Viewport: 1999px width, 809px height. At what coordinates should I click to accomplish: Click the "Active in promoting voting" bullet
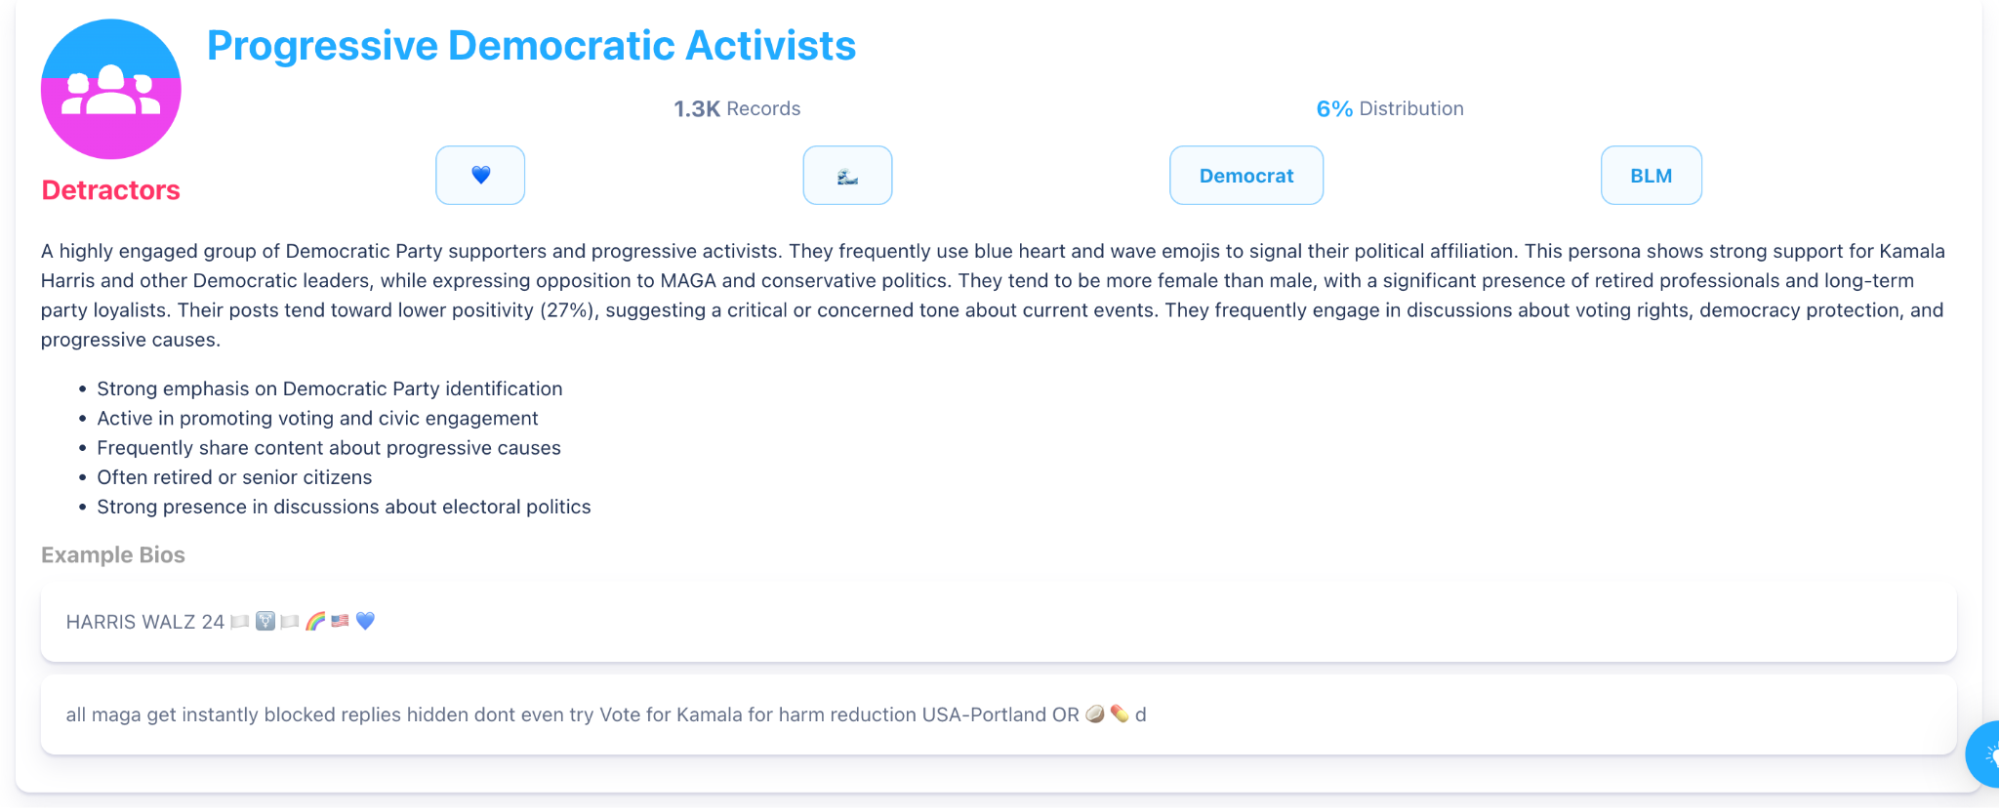317,418
